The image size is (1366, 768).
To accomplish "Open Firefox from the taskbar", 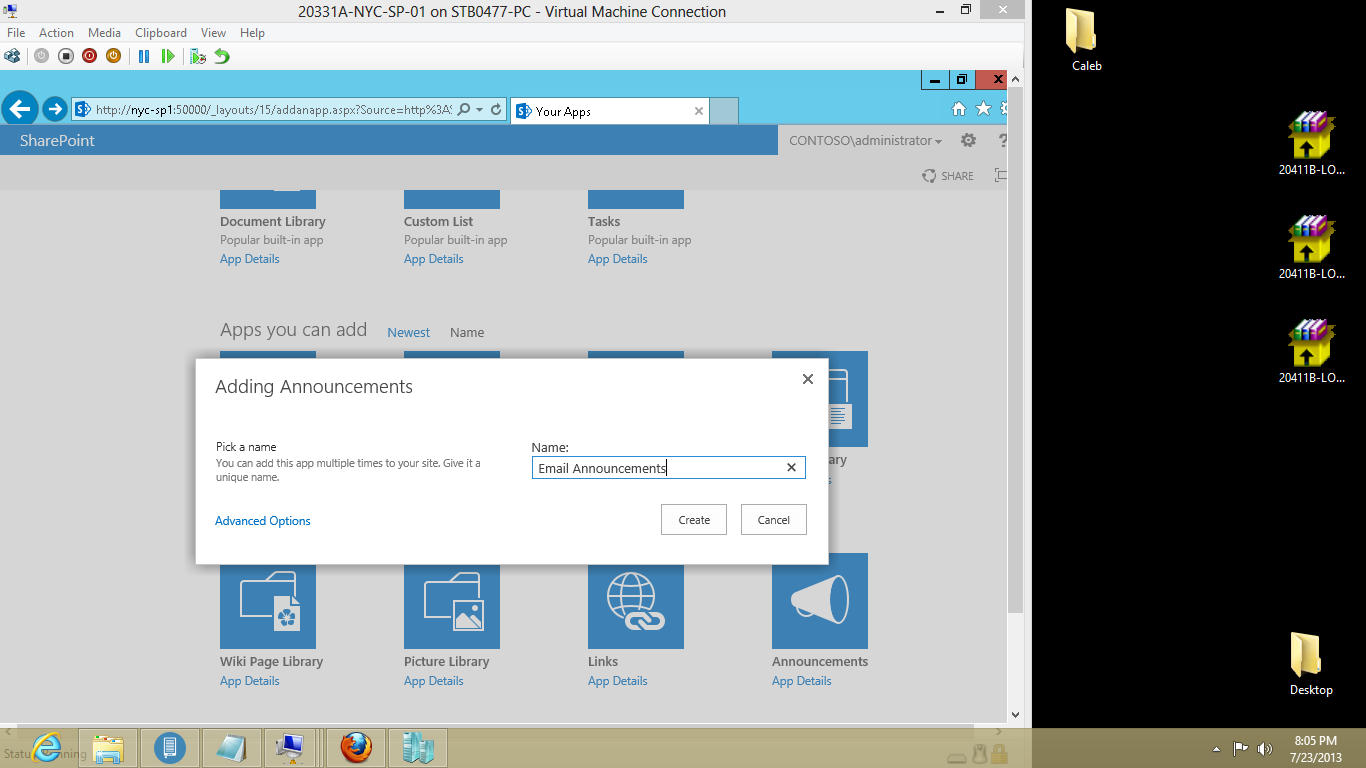I will point(356,747).
